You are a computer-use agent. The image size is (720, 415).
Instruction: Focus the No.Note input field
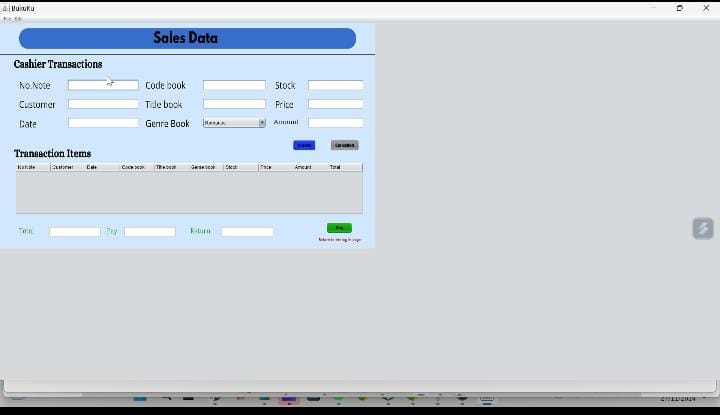pyautogui.click(x=103, y=86)
